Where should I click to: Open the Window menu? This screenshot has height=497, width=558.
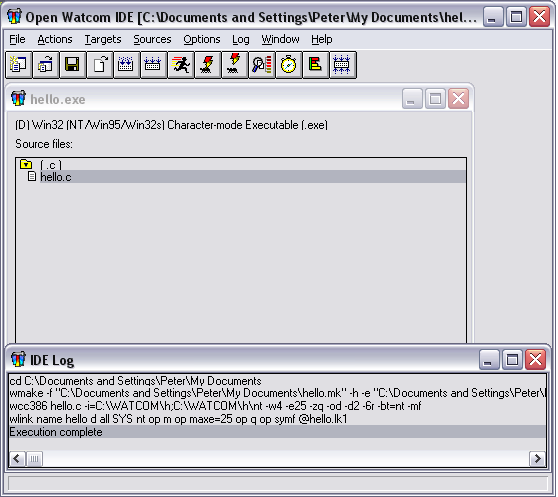coord(280,39)
